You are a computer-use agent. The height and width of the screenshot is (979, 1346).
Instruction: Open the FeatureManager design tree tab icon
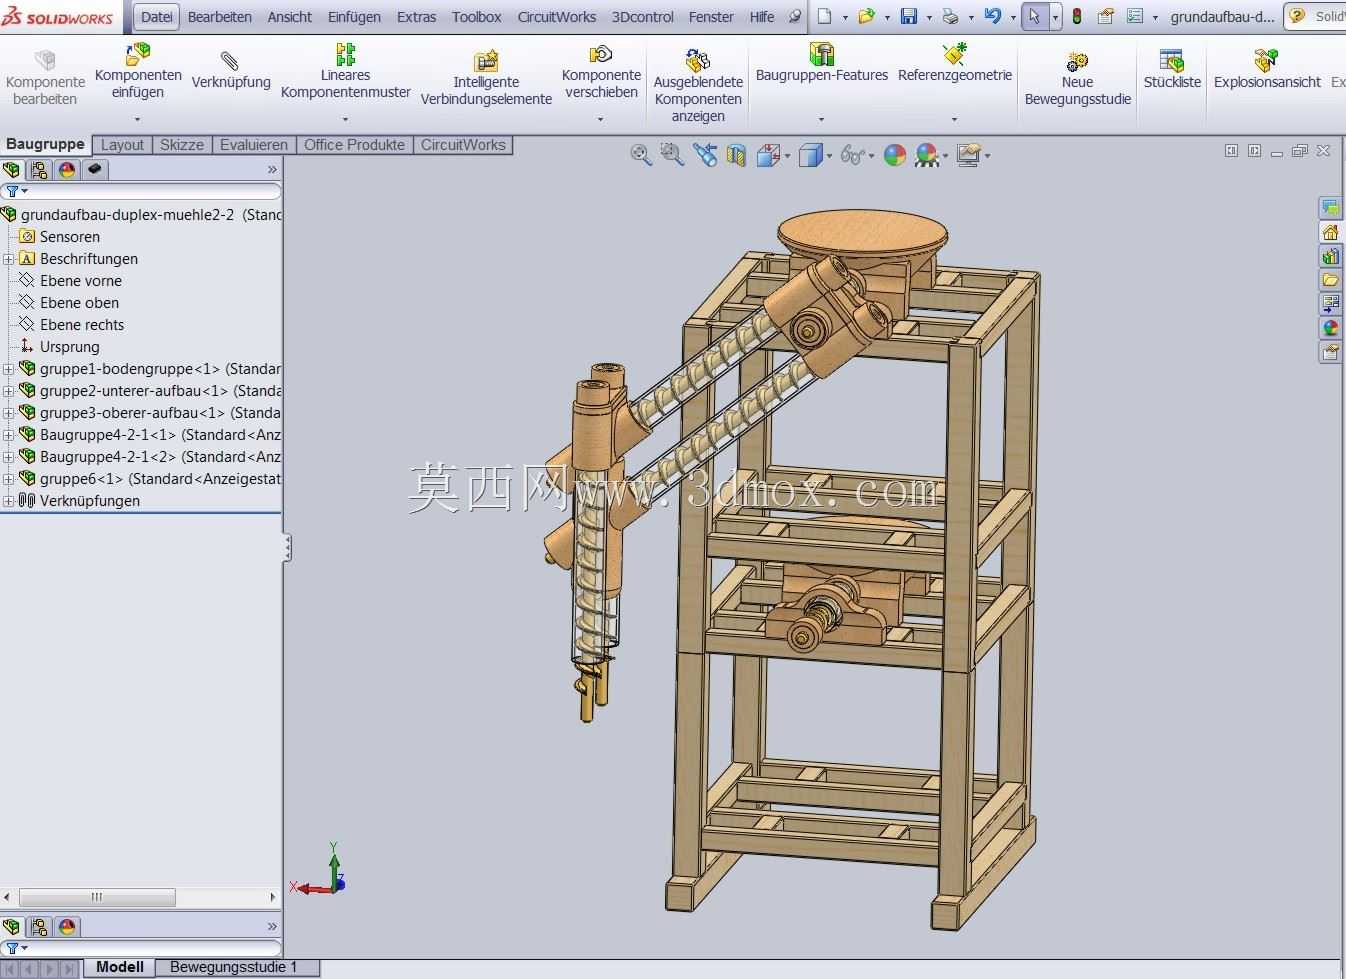12,170
